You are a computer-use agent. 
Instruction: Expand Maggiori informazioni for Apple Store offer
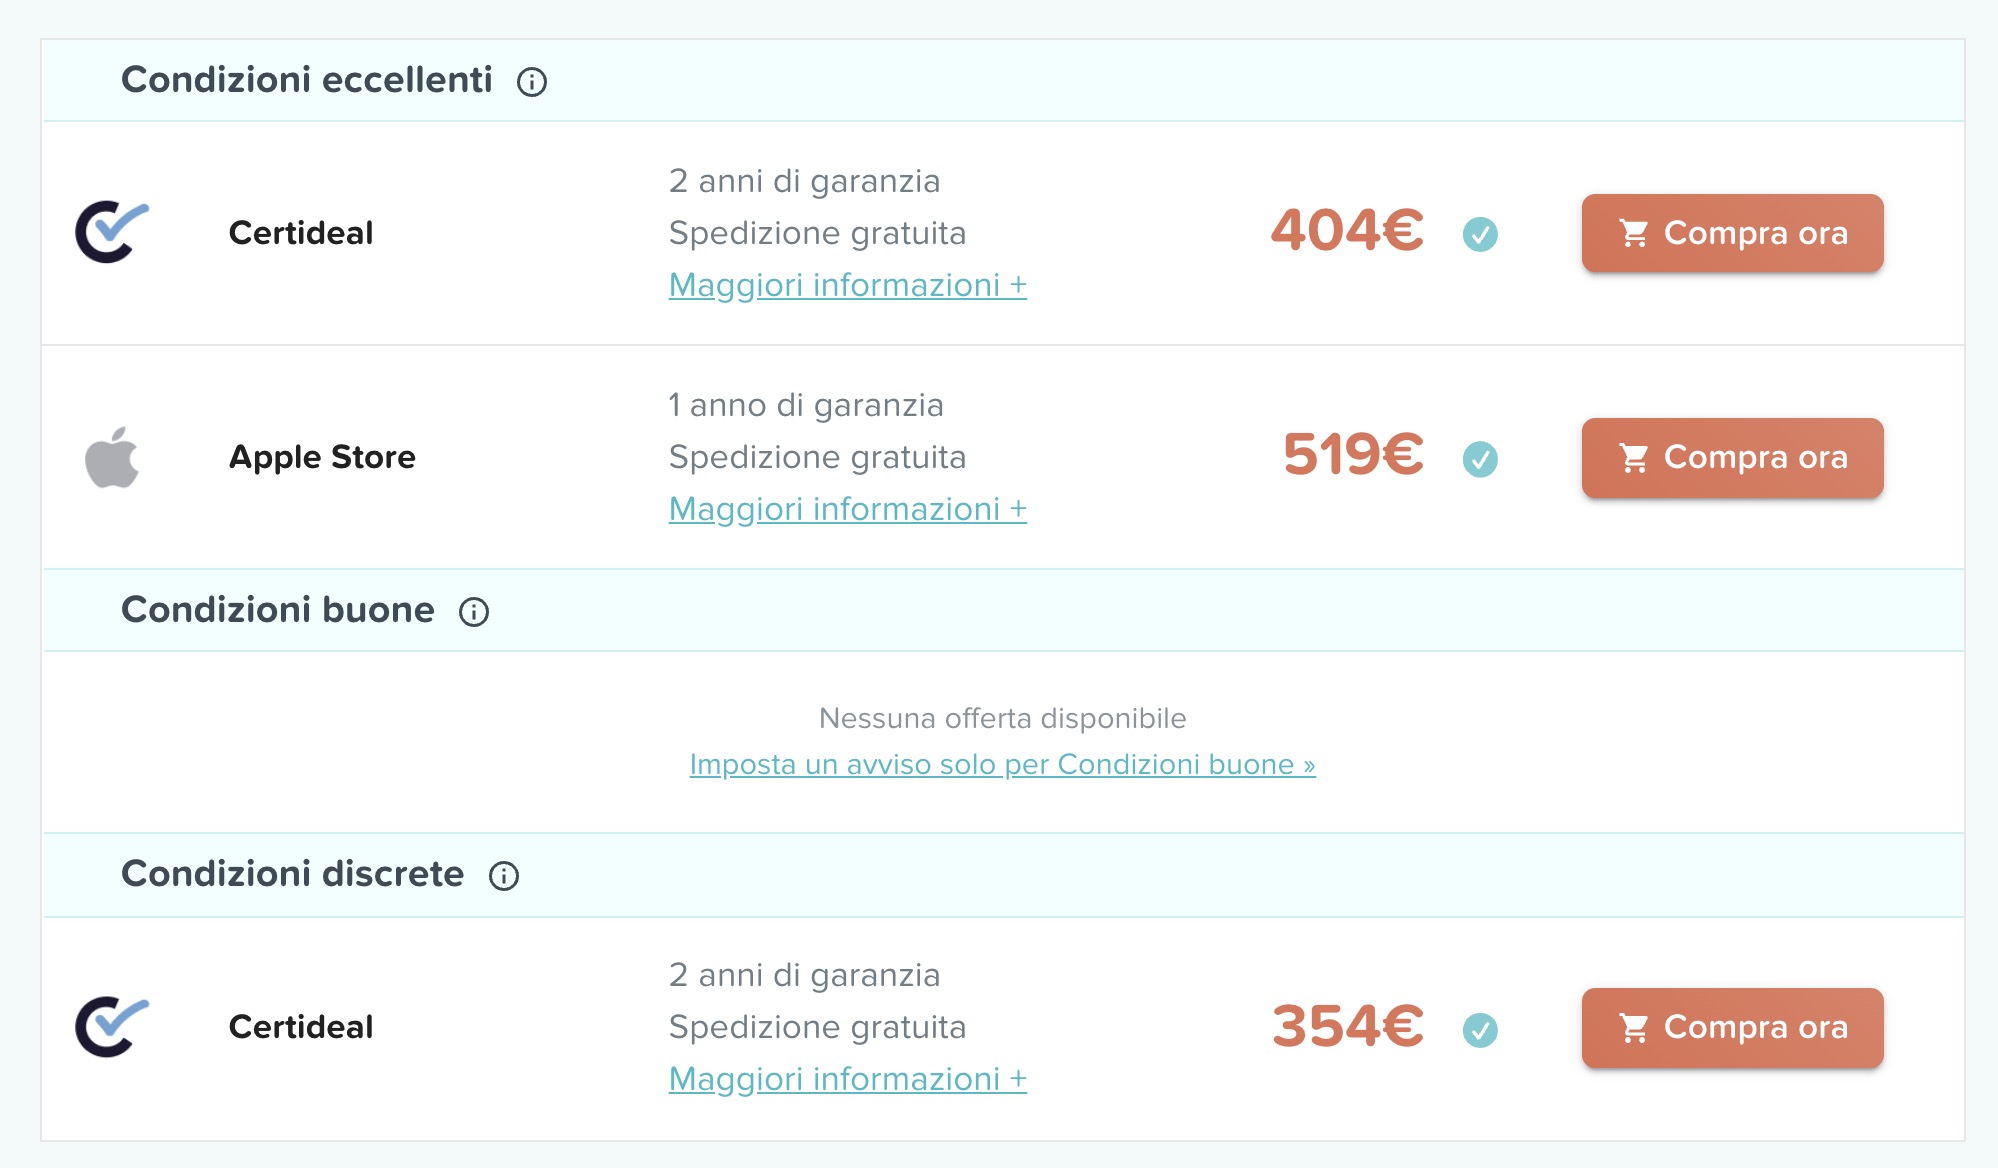coord(847,509)
